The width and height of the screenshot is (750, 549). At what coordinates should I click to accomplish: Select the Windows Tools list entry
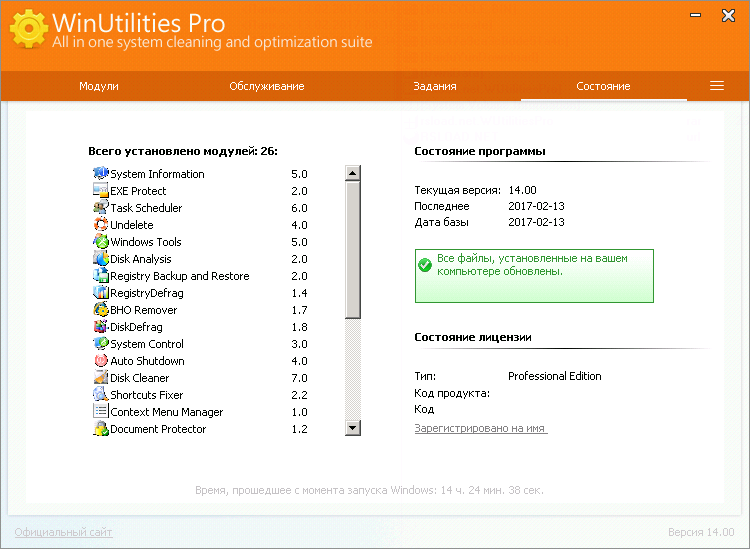tap(145, 242)
